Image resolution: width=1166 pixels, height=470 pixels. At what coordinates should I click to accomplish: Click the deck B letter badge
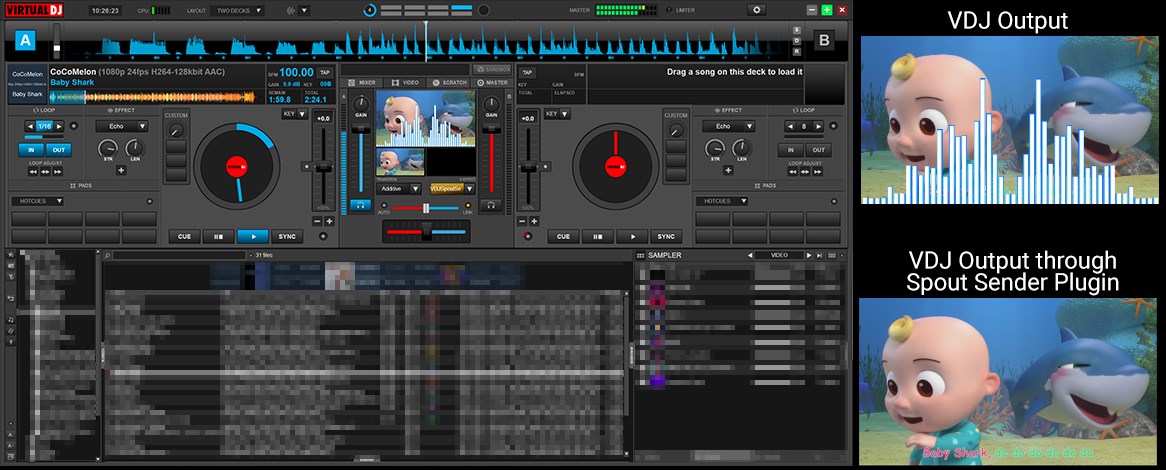823,40
